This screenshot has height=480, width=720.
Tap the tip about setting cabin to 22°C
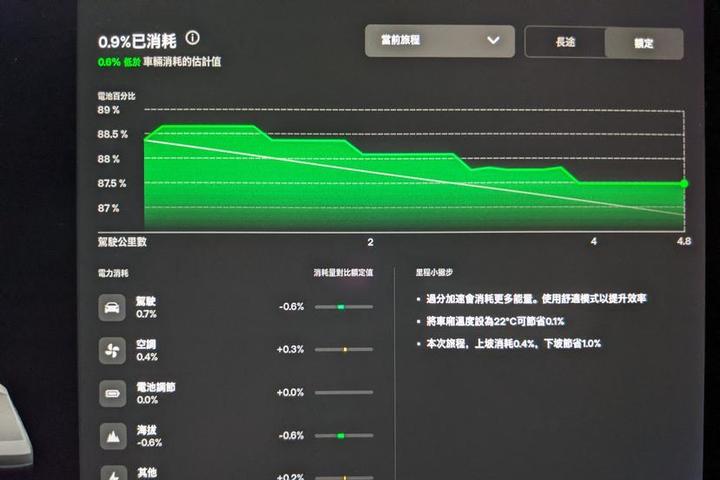pyautogui.click(x=496, y=321)
